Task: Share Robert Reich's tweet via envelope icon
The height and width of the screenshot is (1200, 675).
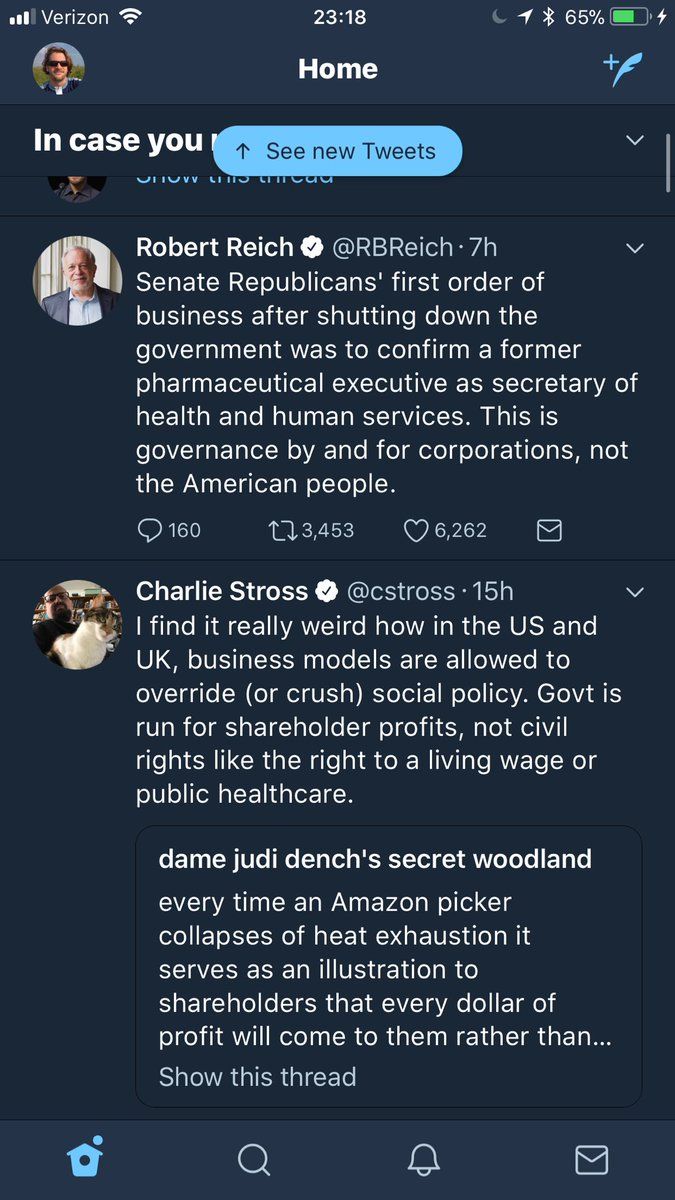Action: pos(549,530)
